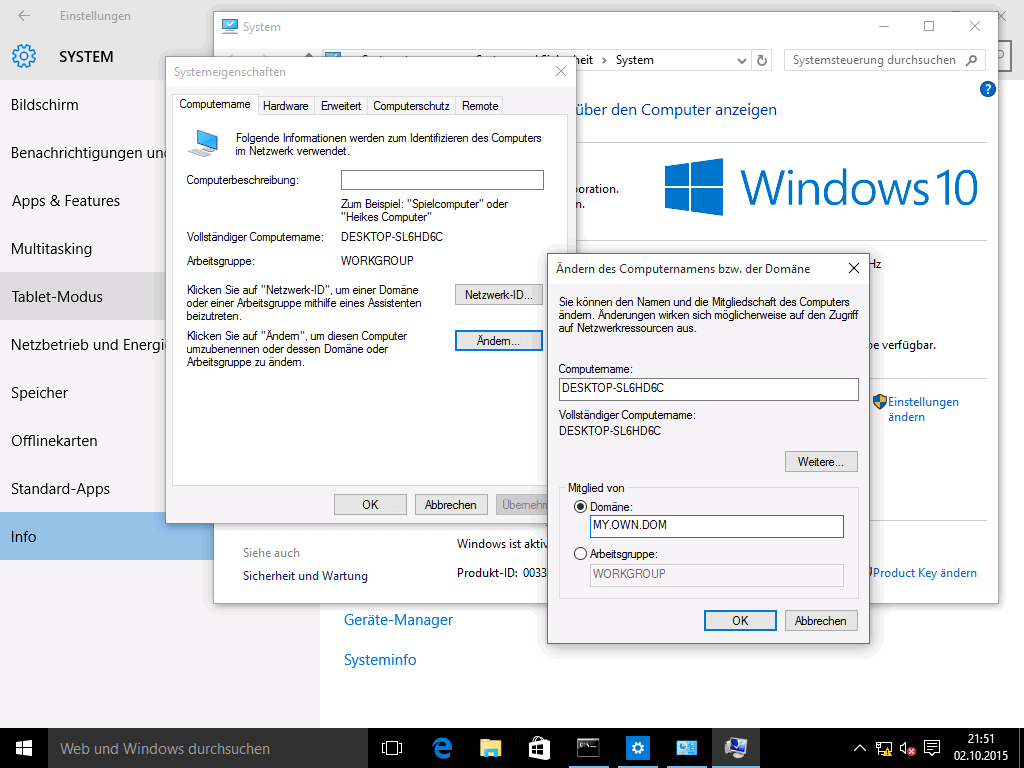Viewport: 1024px width, 768px height.
Task: Close the Systemeigenschaften dialog
Action: click(x=561, y=71)
